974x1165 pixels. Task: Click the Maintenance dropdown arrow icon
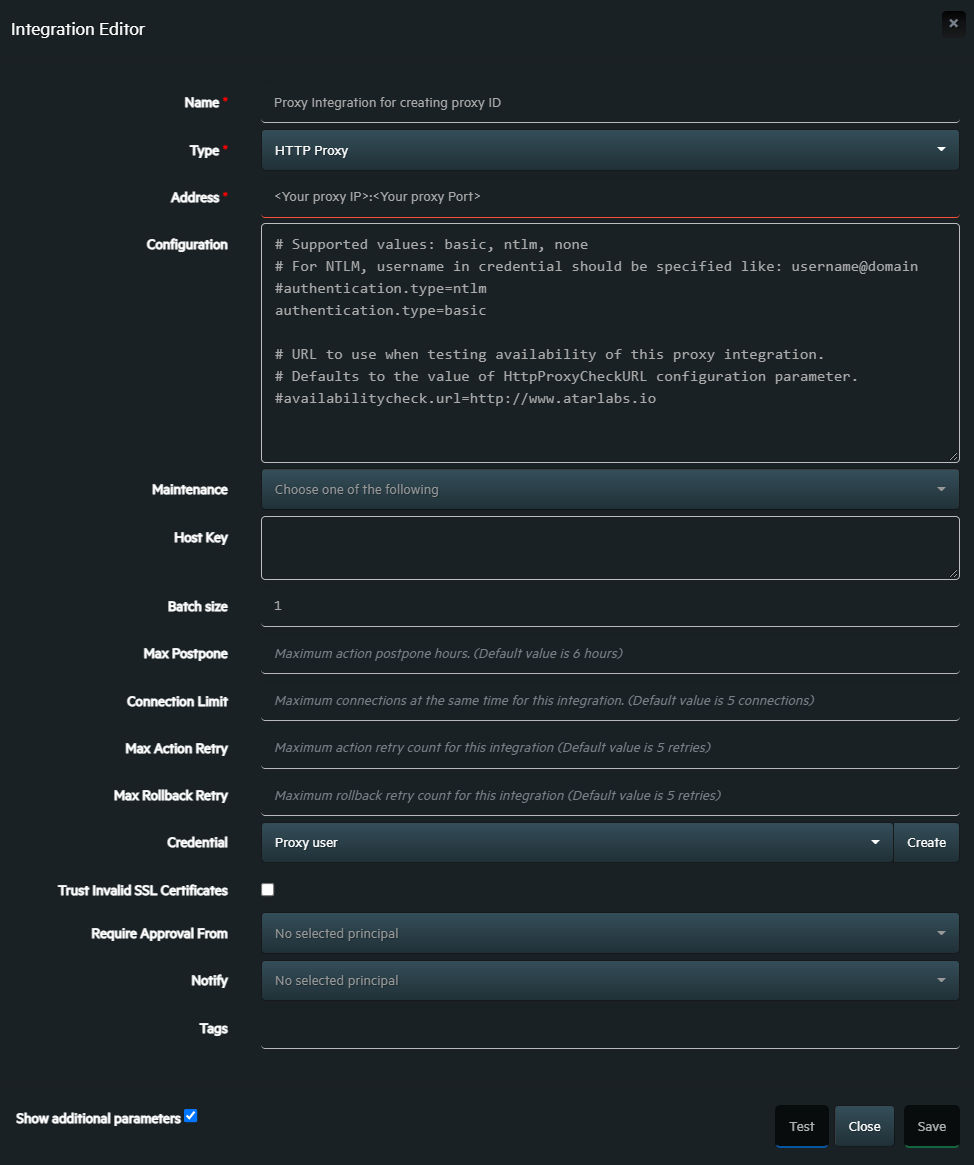point(941,489)
